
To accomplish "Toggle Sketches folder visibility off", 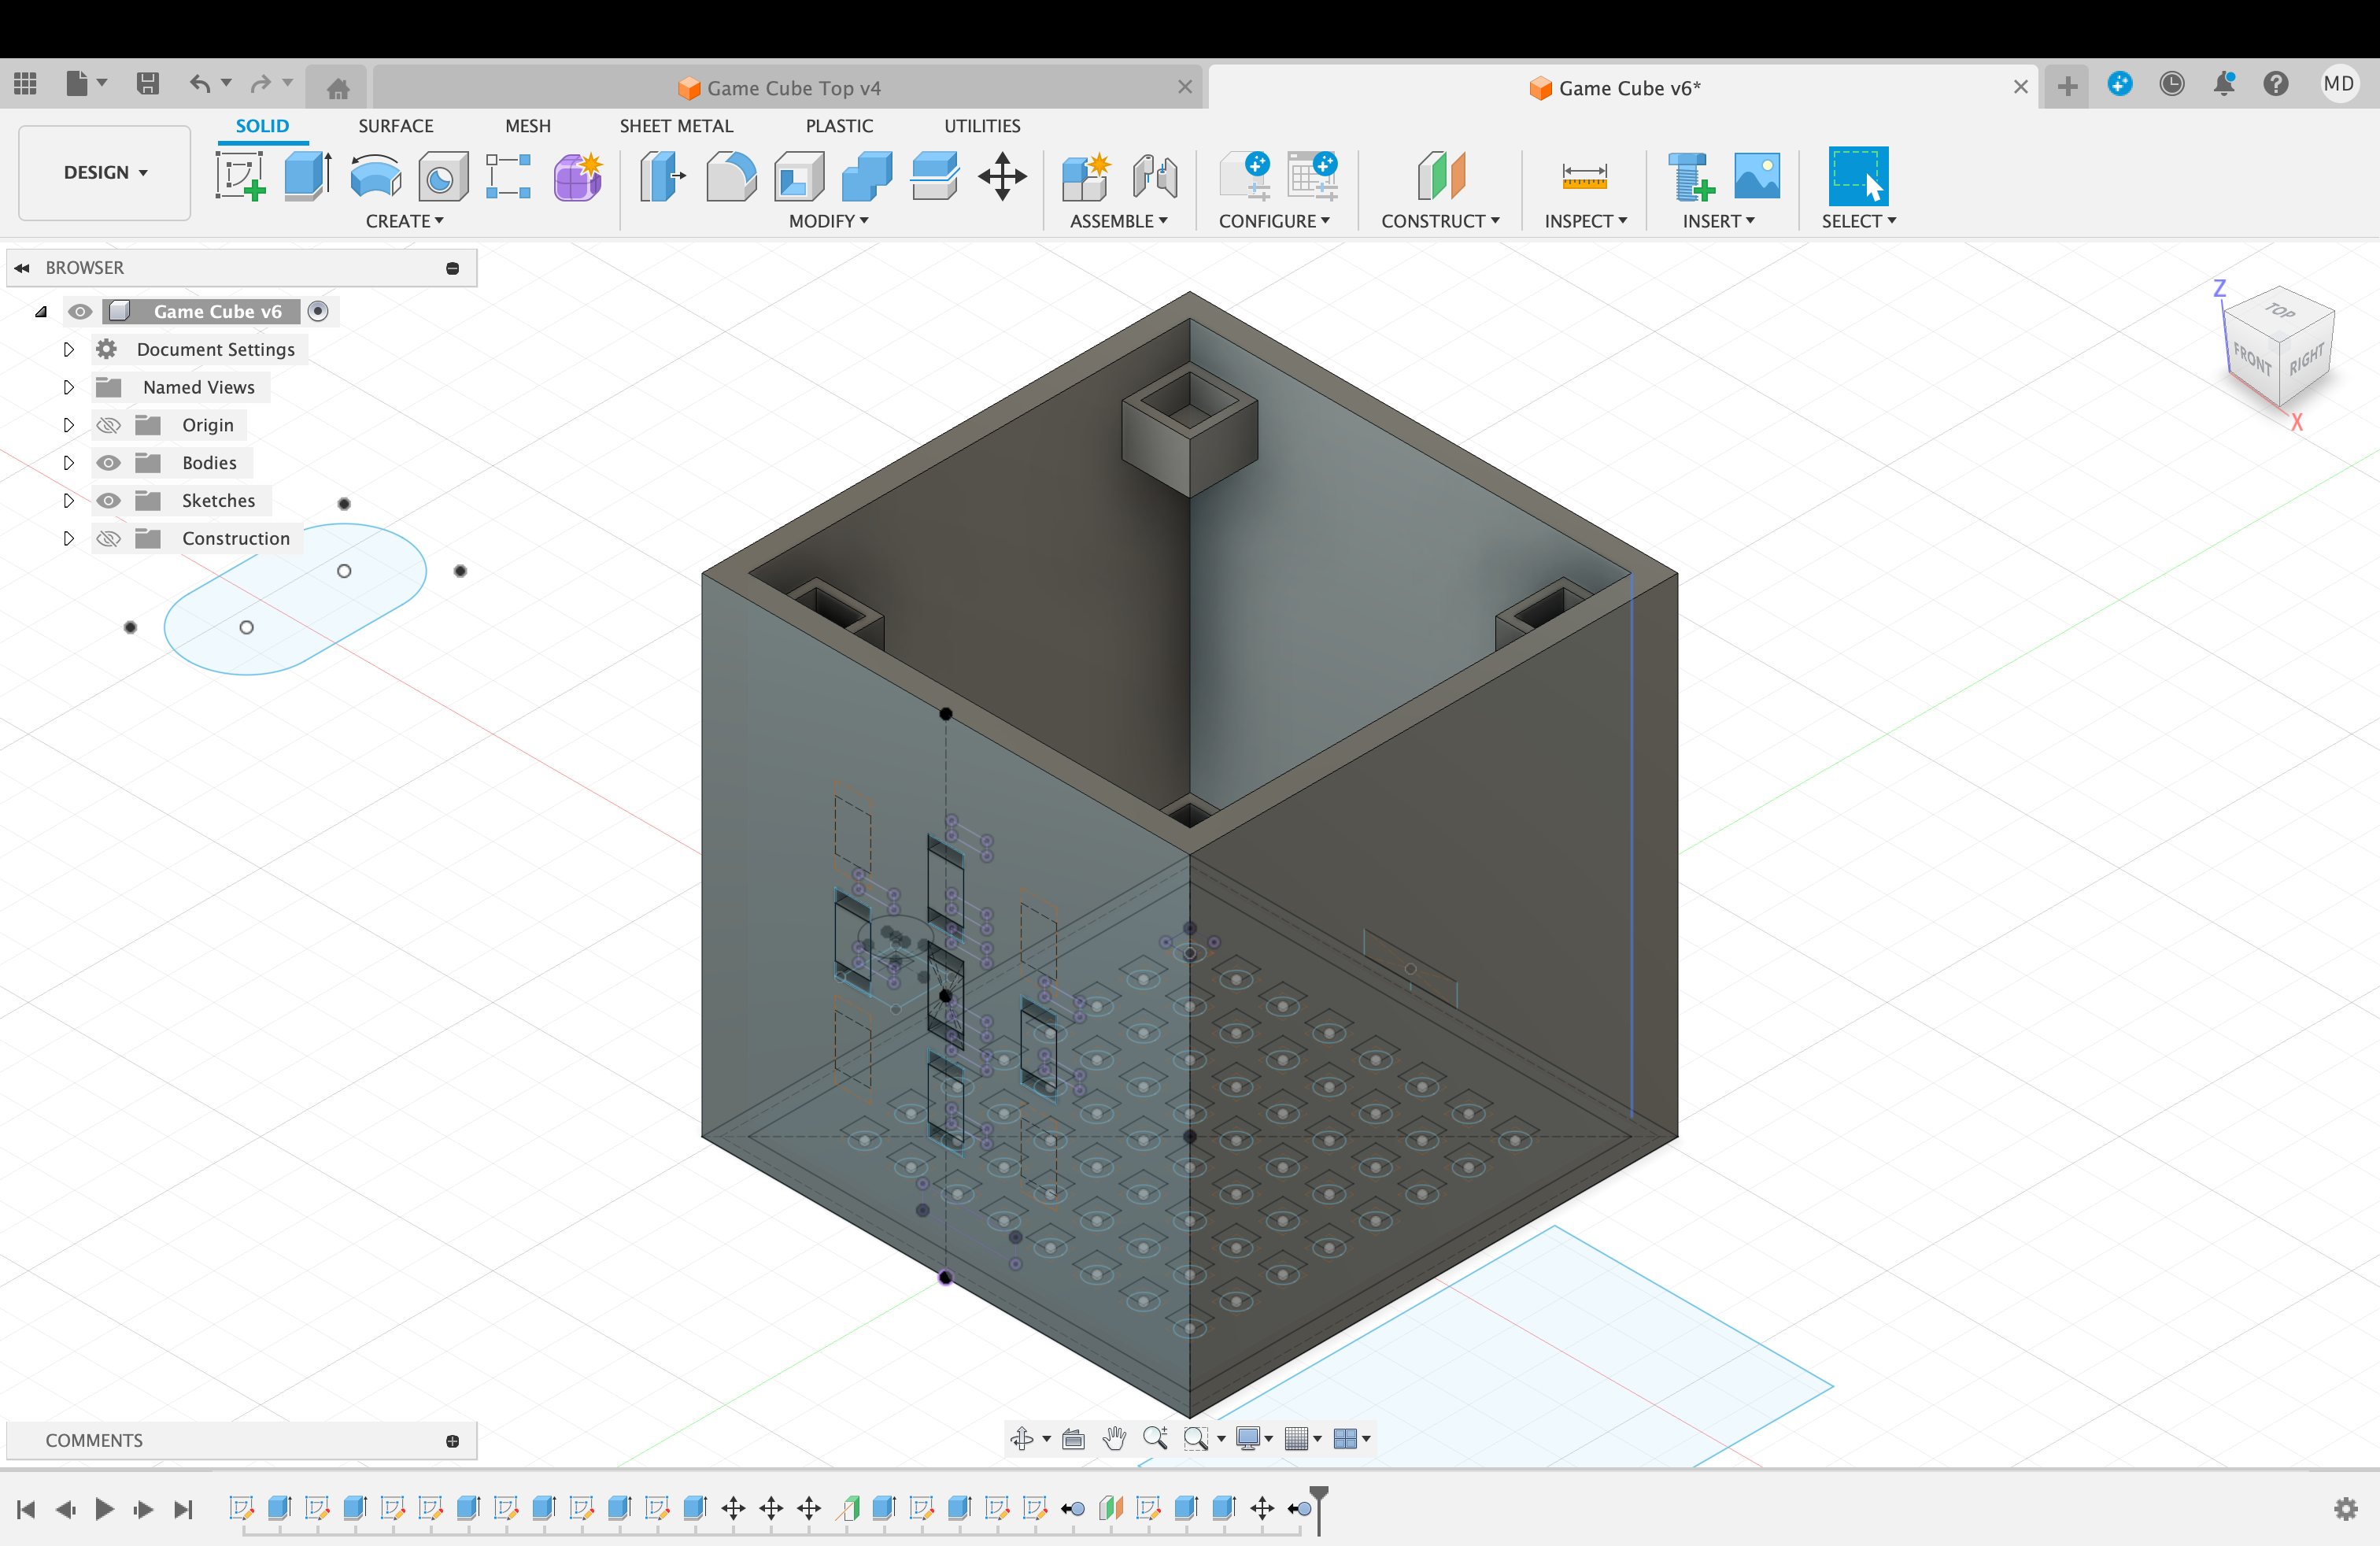I will [x=108, y=501].
